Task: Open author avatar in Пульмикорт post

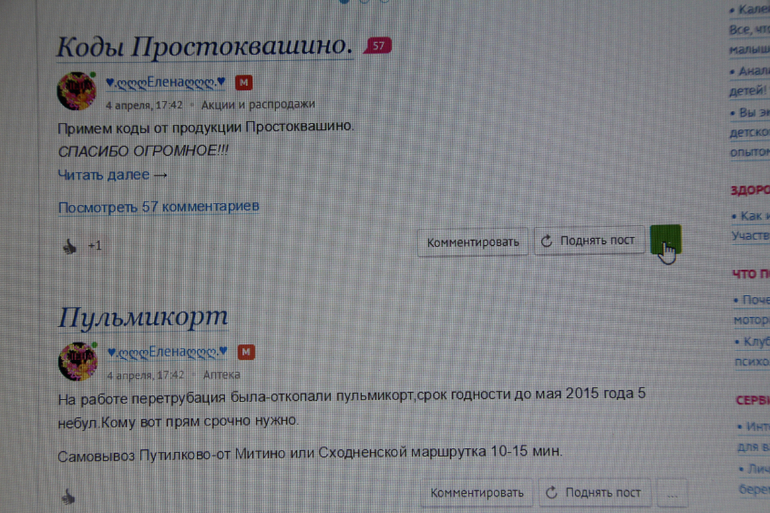Action: [x=78, y=361]
